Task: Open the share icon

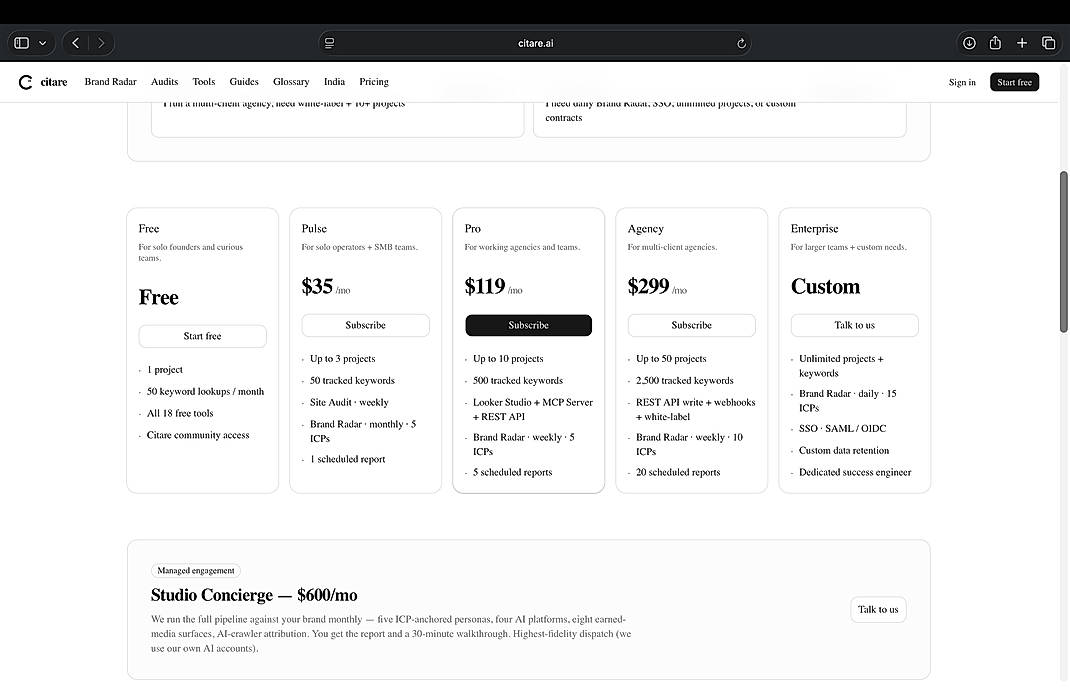Action: tap(995, 43)
